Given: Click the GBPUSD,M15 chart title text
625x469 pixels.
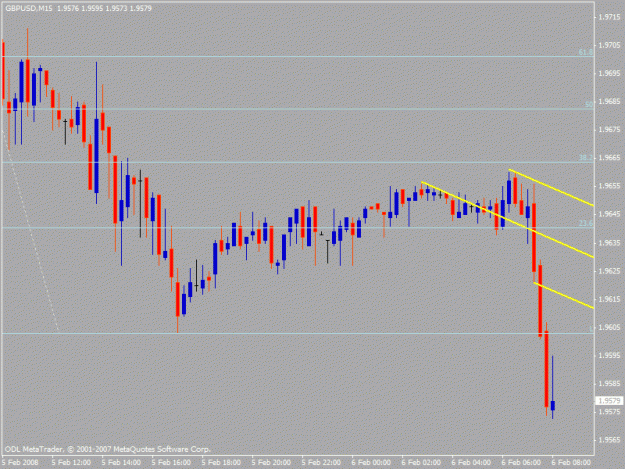Looking at the screenshot, I should pyautogui.click(x=29, y=8).
